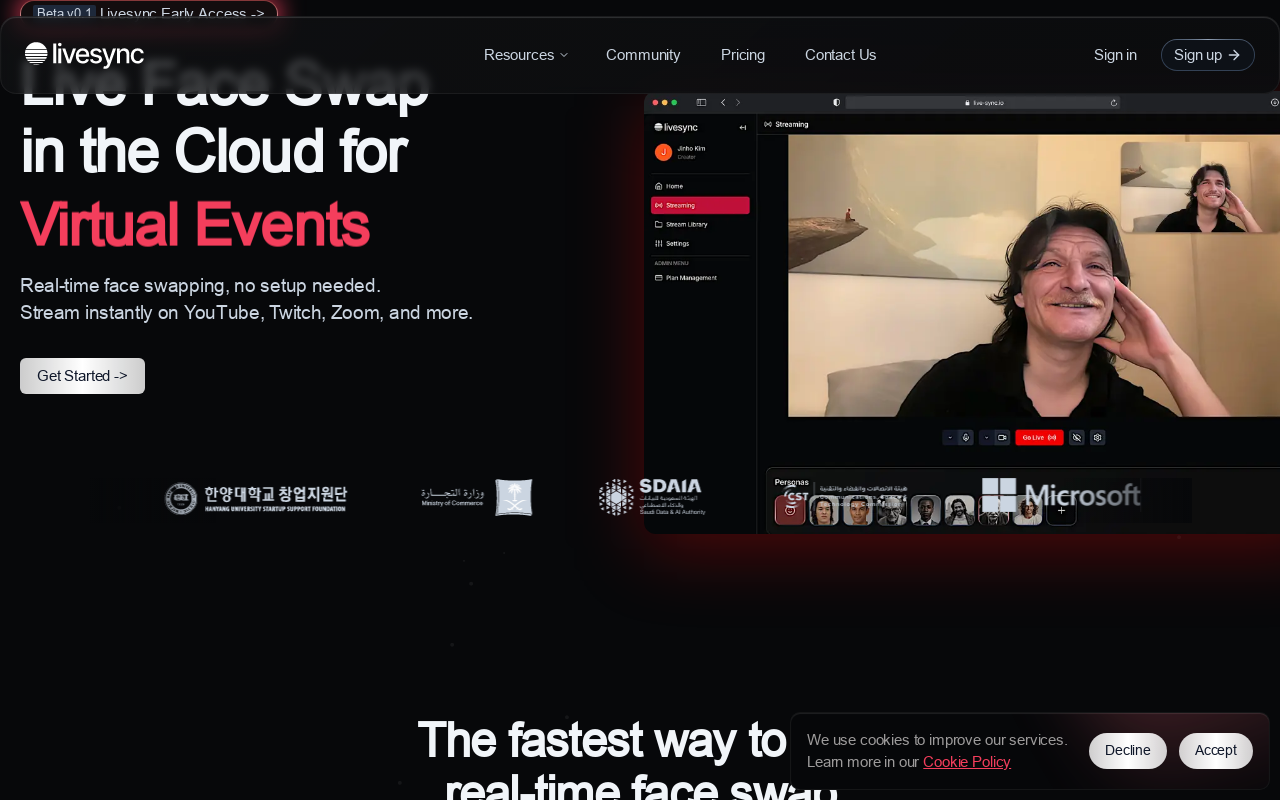Toggle the browser sidebar icon in the demo window
This screenshot has width=1280, height=800.
(701, 102)
